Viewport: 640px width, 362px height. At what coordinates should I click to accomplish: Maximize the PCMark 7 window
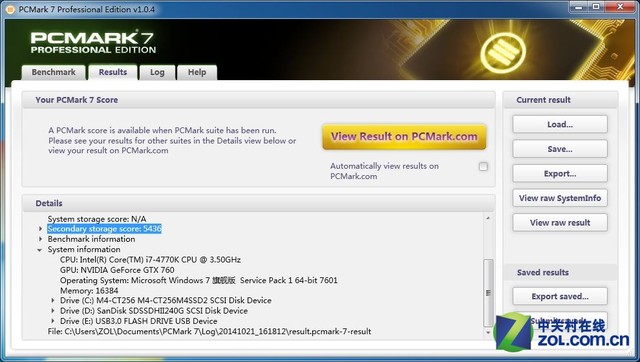coord(596,7)
